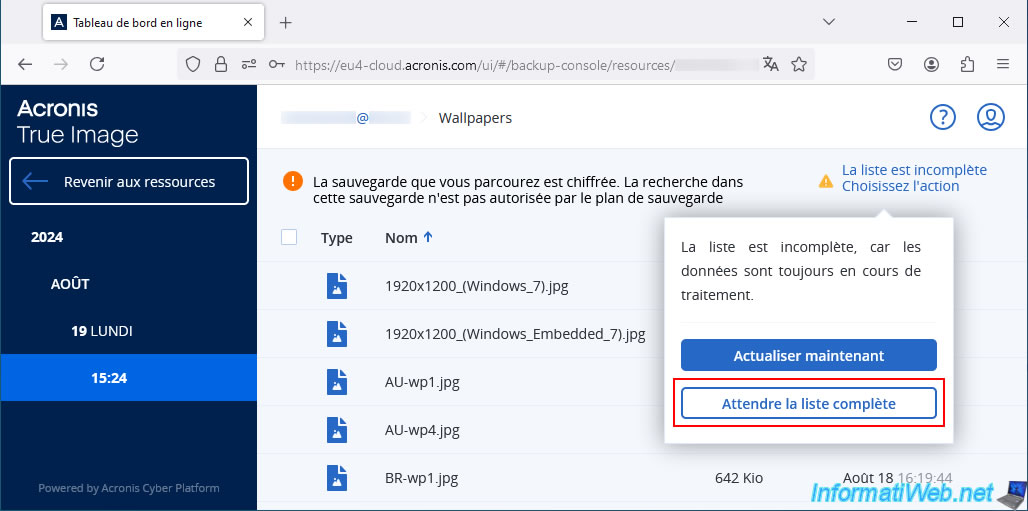1028x511 pixels.
Task: Reload the page with the refresh icon
Action: [97, 64]
